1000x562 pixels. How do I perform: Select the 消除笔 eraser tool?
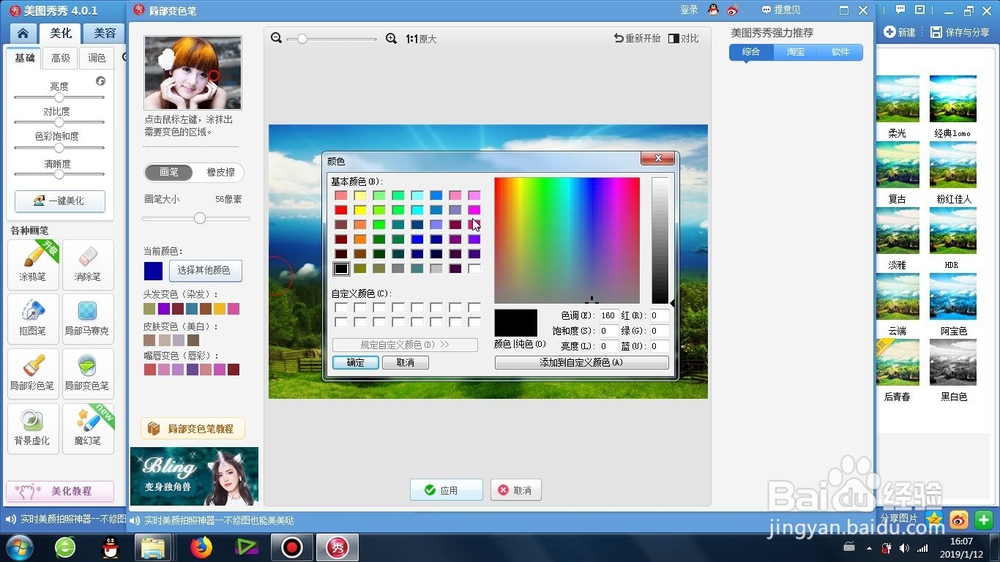pos(88,263)
